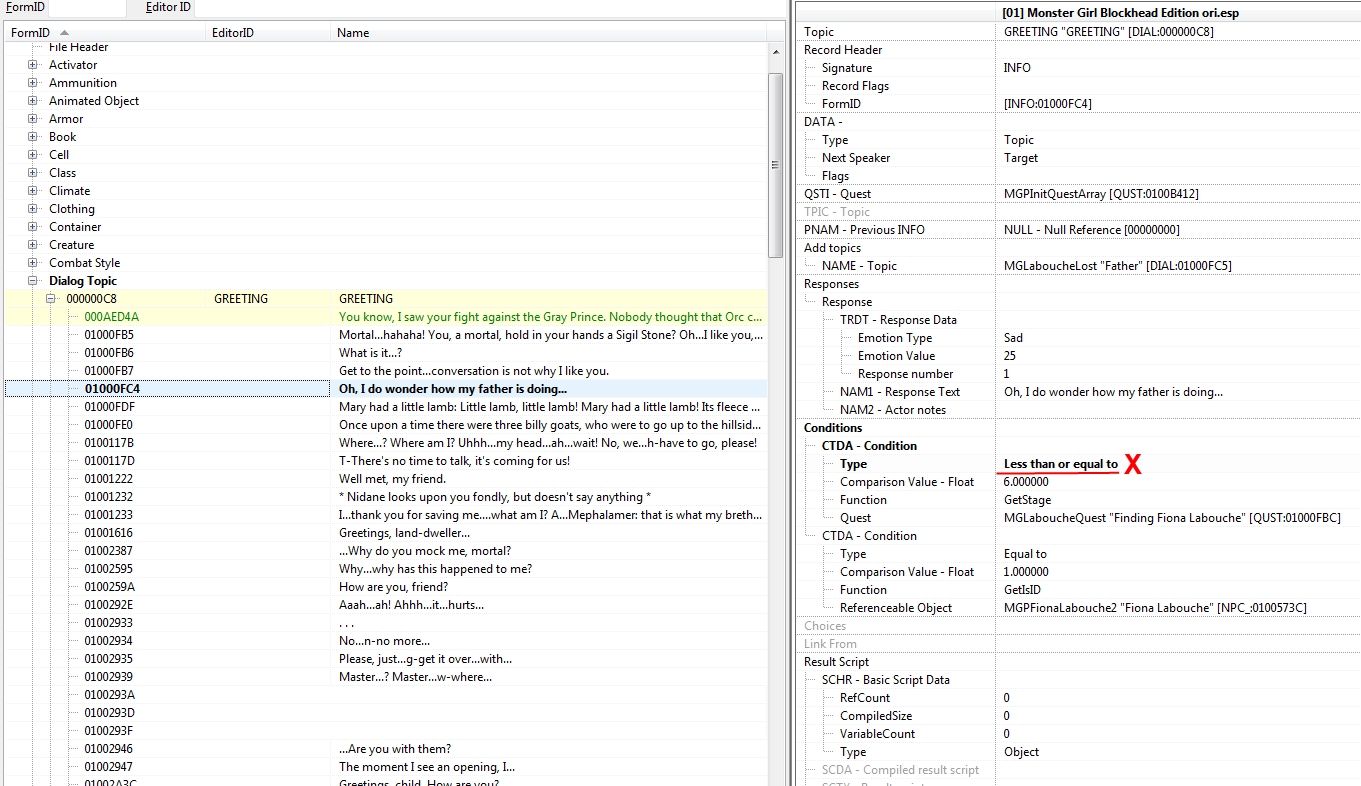Click the GetStage function value
The height and width of the screenshot is (786, 1361).
(x=1027, y=500)
